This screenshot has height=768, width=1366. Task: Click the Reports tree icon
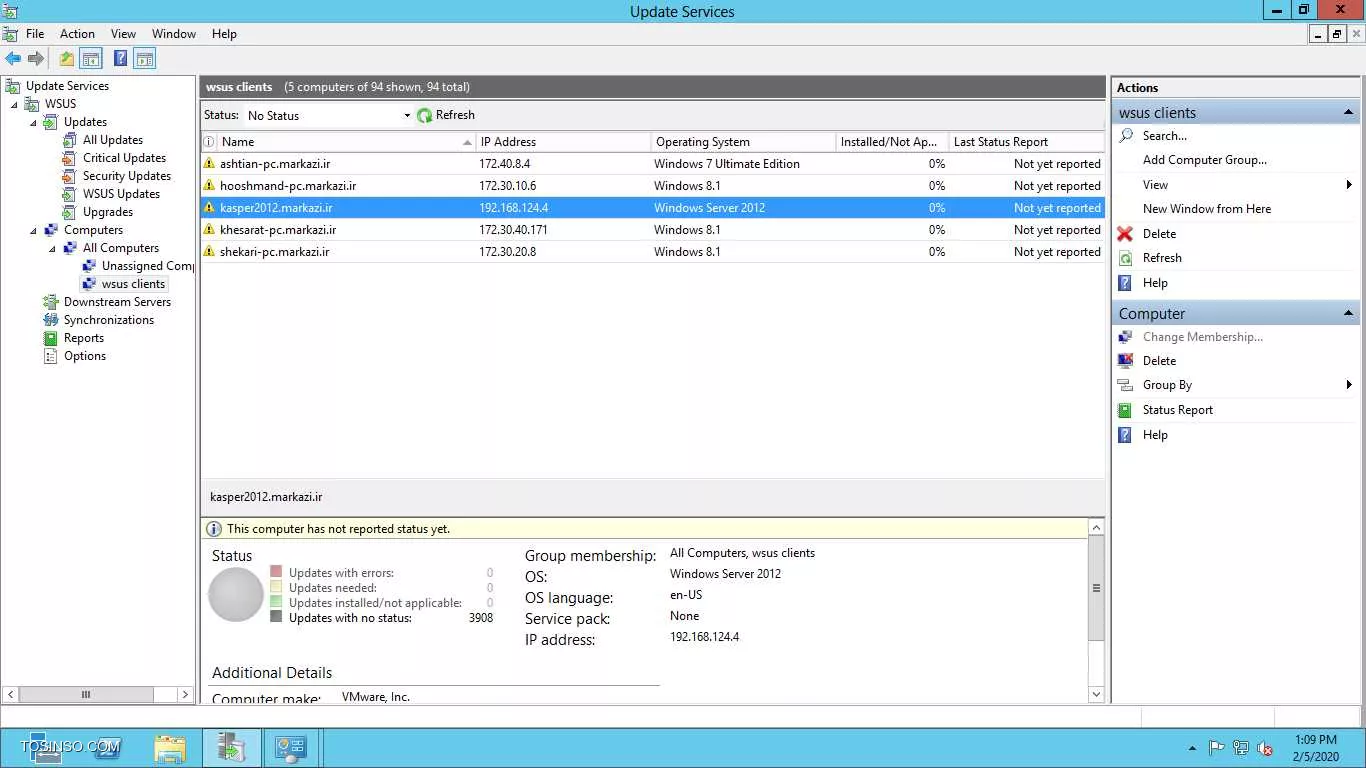(50, 338)
